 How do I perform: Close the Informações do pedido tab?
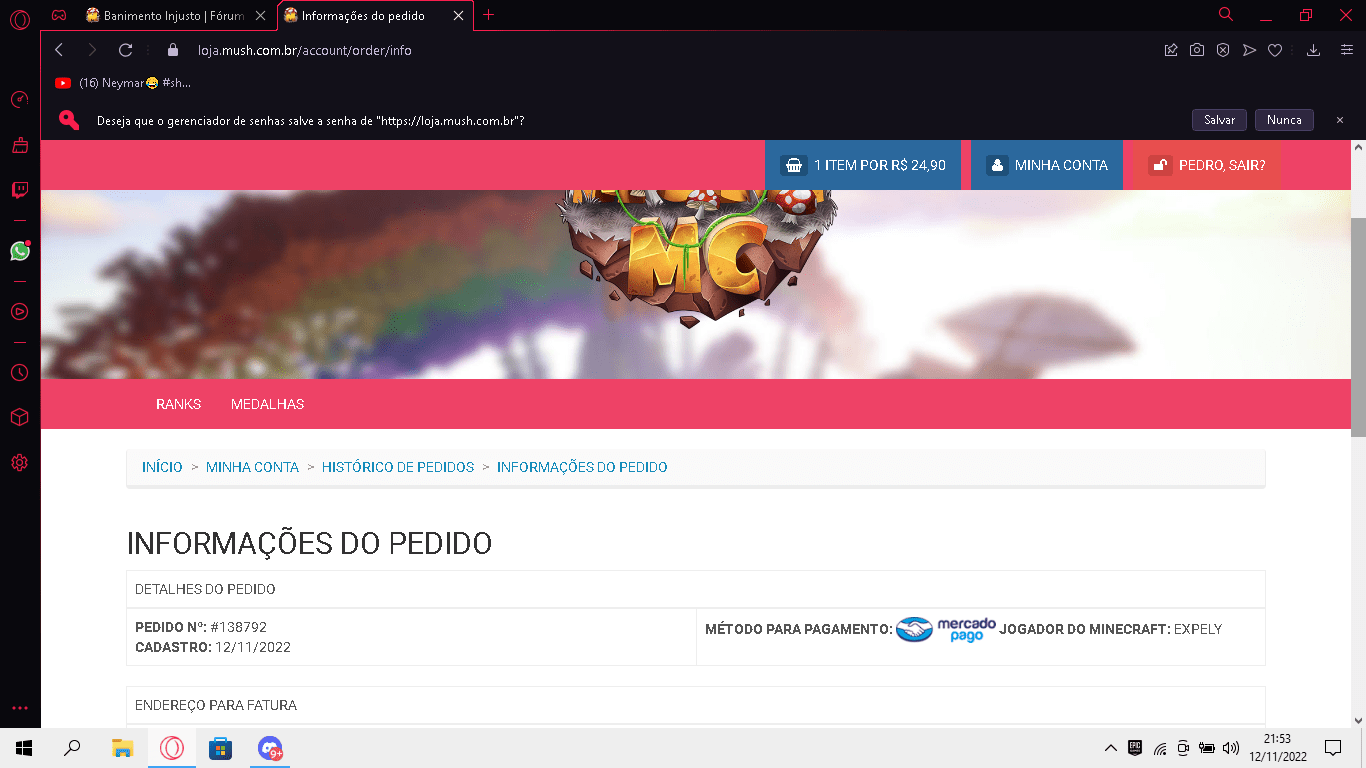[459, 16]
